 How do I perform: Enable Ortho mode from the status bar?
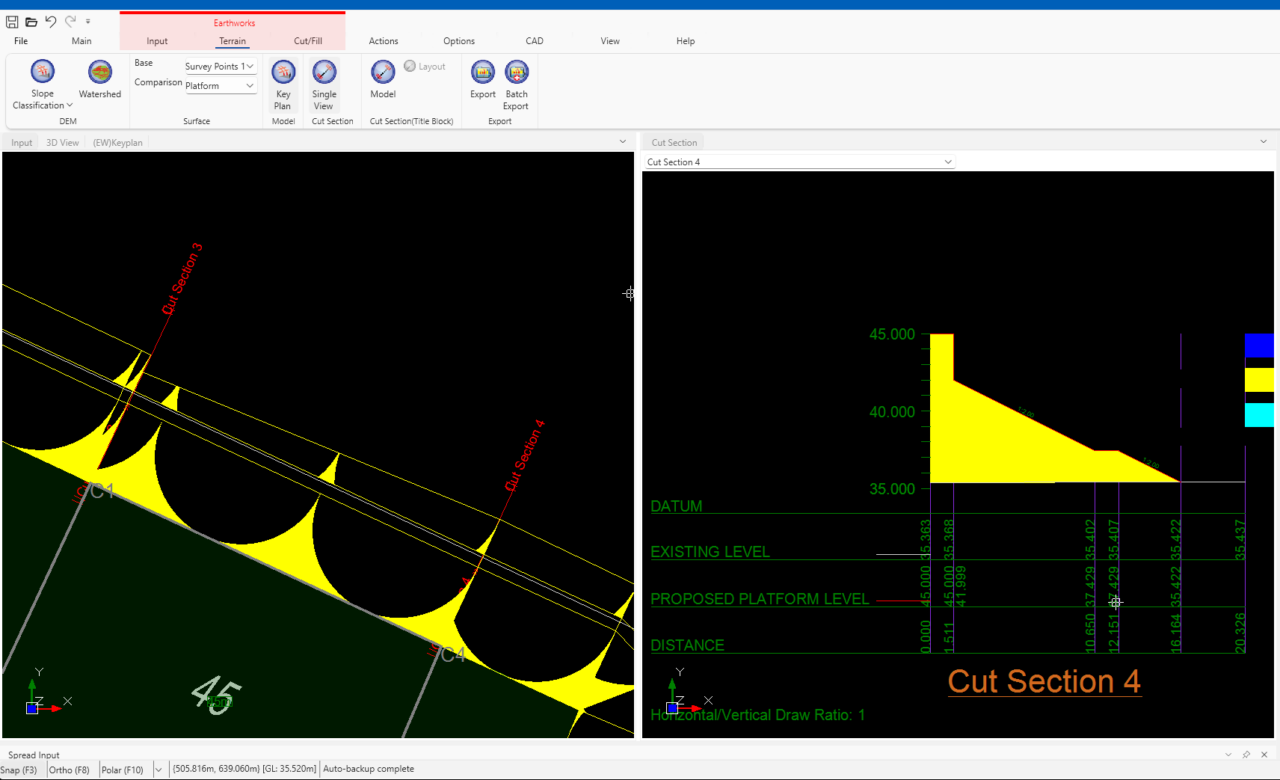point(67,769)
